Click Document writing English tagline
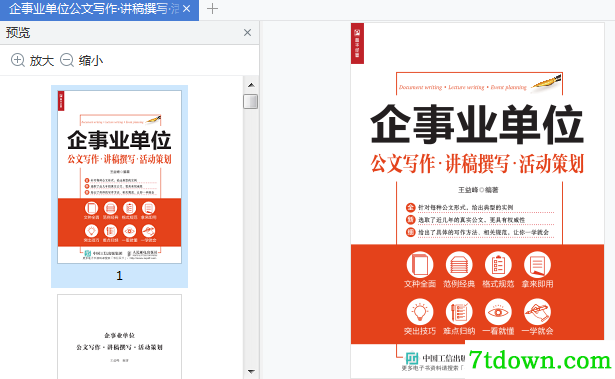Screen dimensions: 615x379 coord(462,87)
